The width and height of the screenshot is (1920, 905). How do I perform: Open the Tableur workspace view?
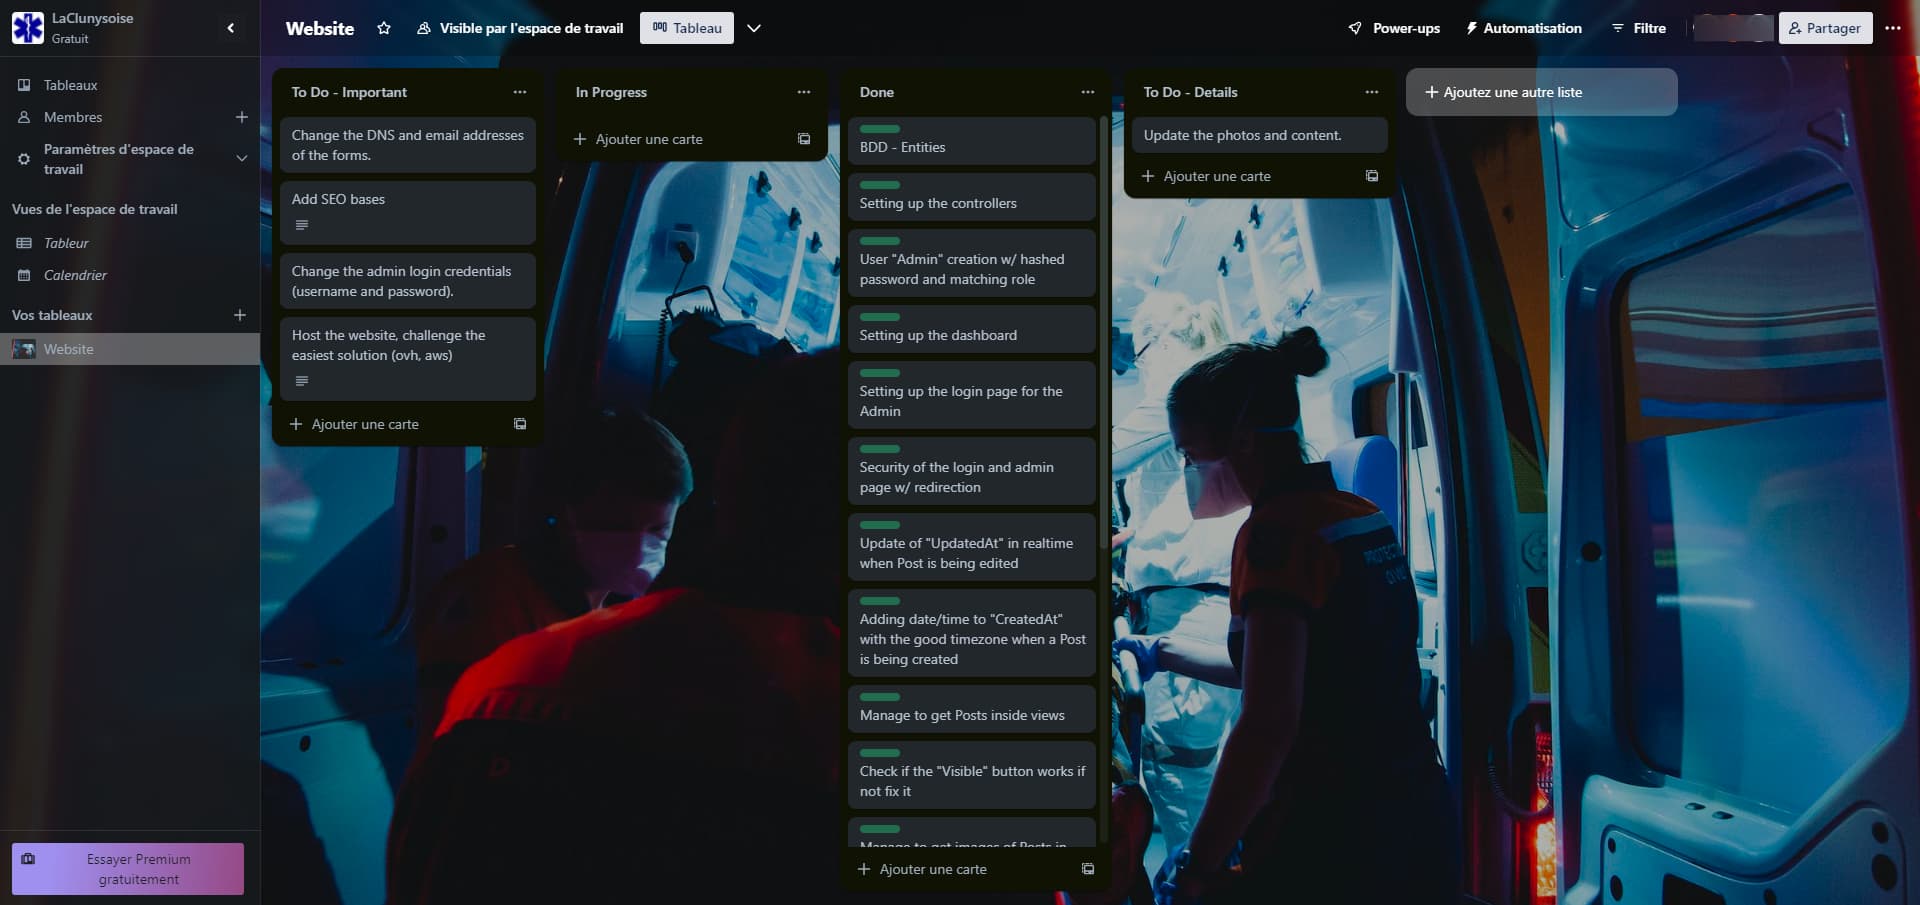coord(130,243)
